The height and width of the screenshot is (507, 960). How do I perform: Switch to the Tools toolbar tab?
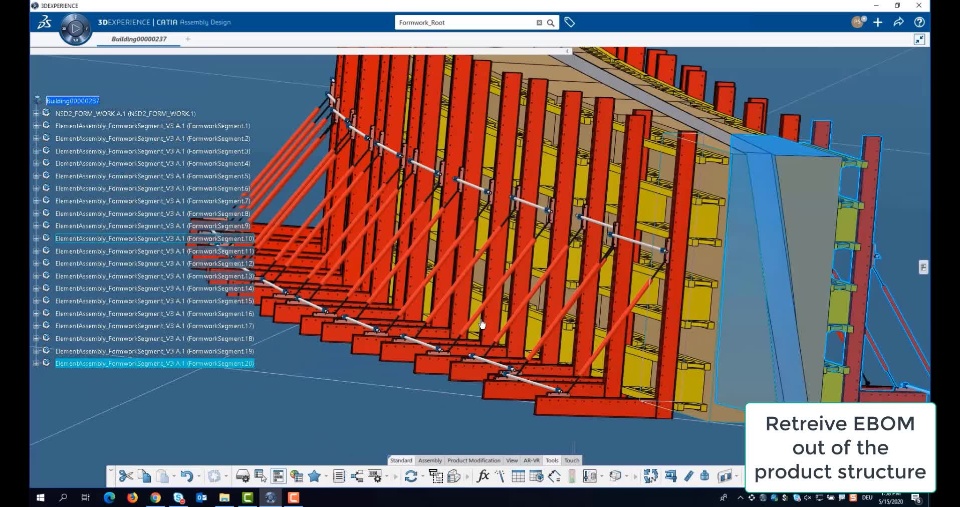point(552,460)
